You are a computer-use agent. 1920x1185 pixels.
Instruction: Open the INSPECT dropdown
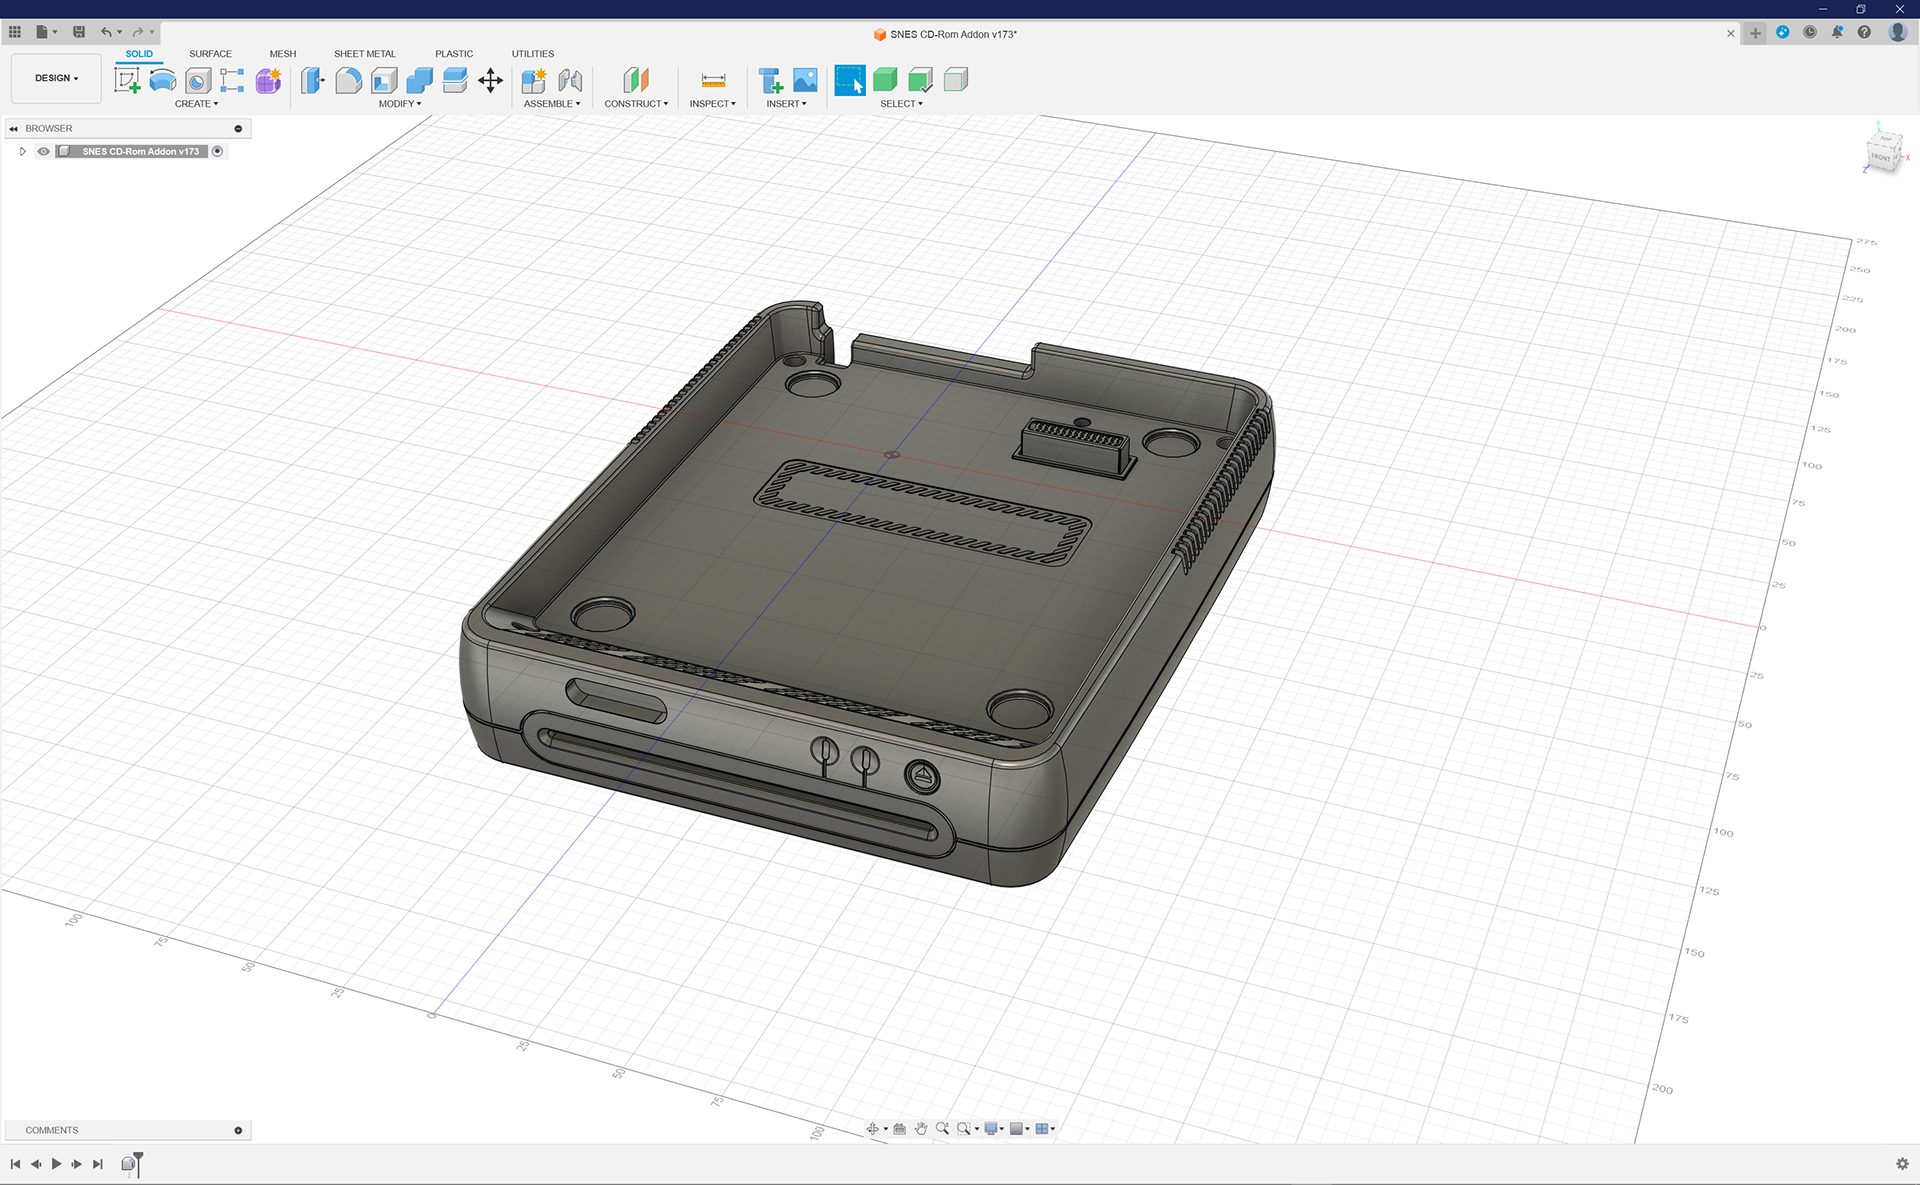coord(712,104)
